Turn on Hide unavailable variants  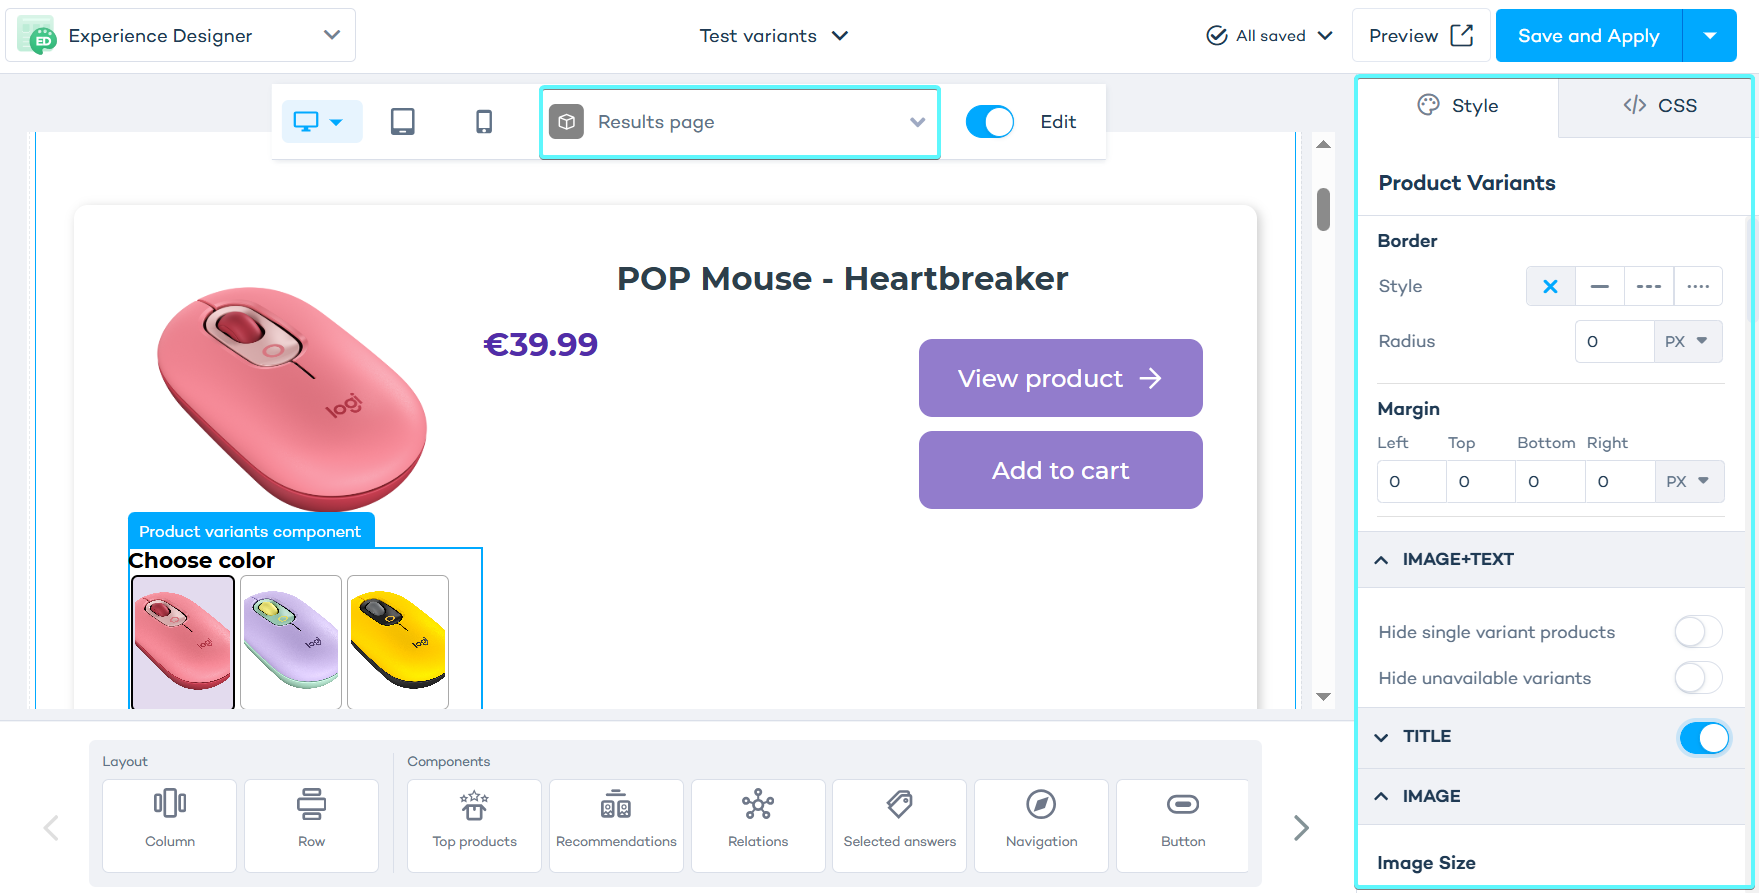point(1698,678)
